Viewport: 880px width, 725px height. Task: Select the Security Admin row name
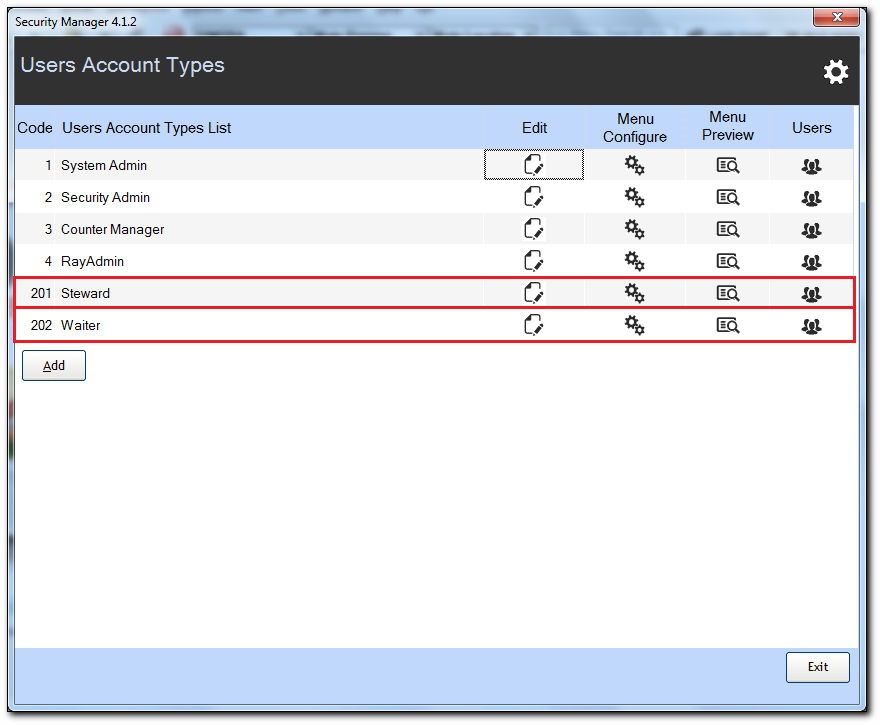(x=106, y=198)
